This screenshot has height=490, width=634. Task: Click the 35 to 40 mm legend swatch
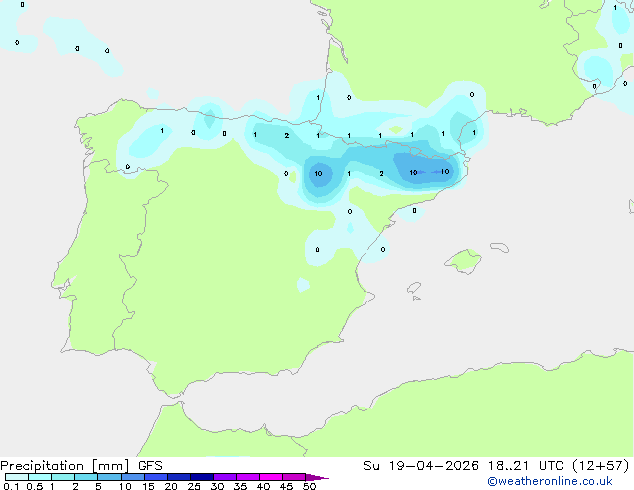pos(248,477)
